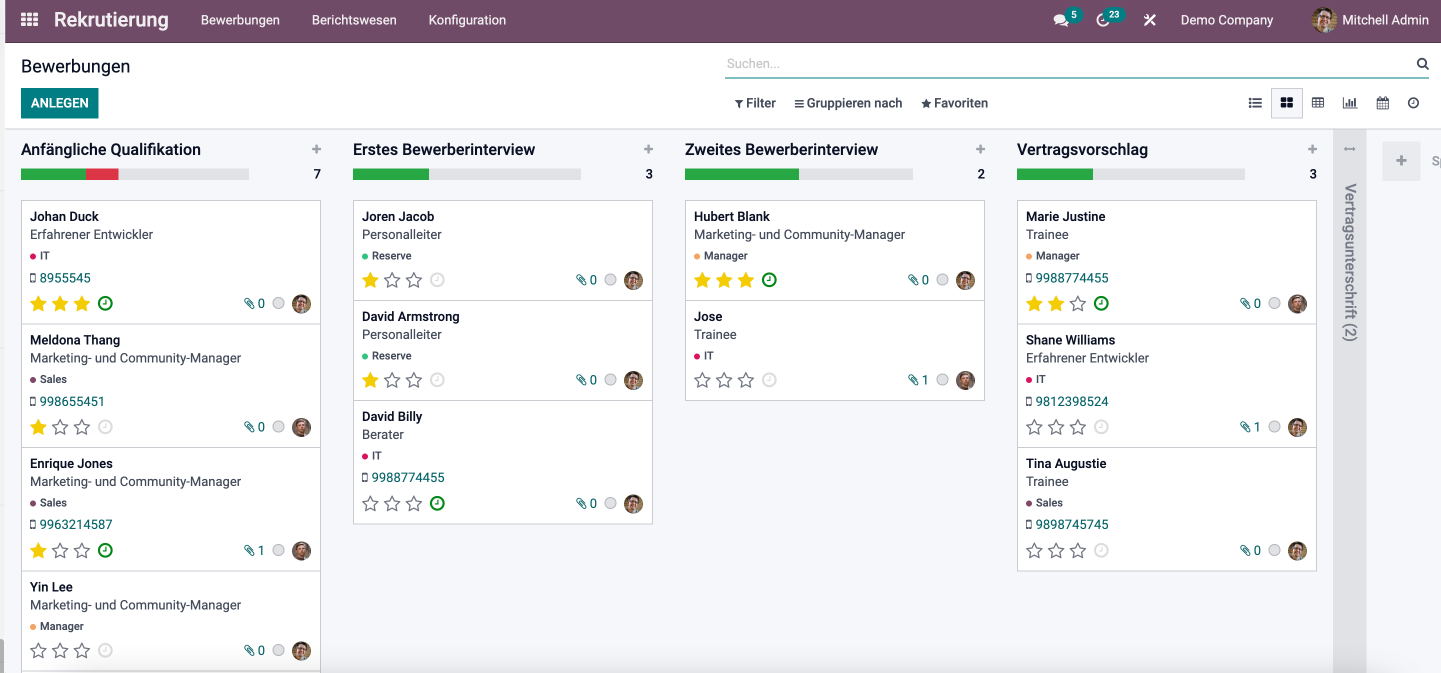The image size is (1441, 673).
Task: Open Mitchell Admin user menu
Action: 1370,20
